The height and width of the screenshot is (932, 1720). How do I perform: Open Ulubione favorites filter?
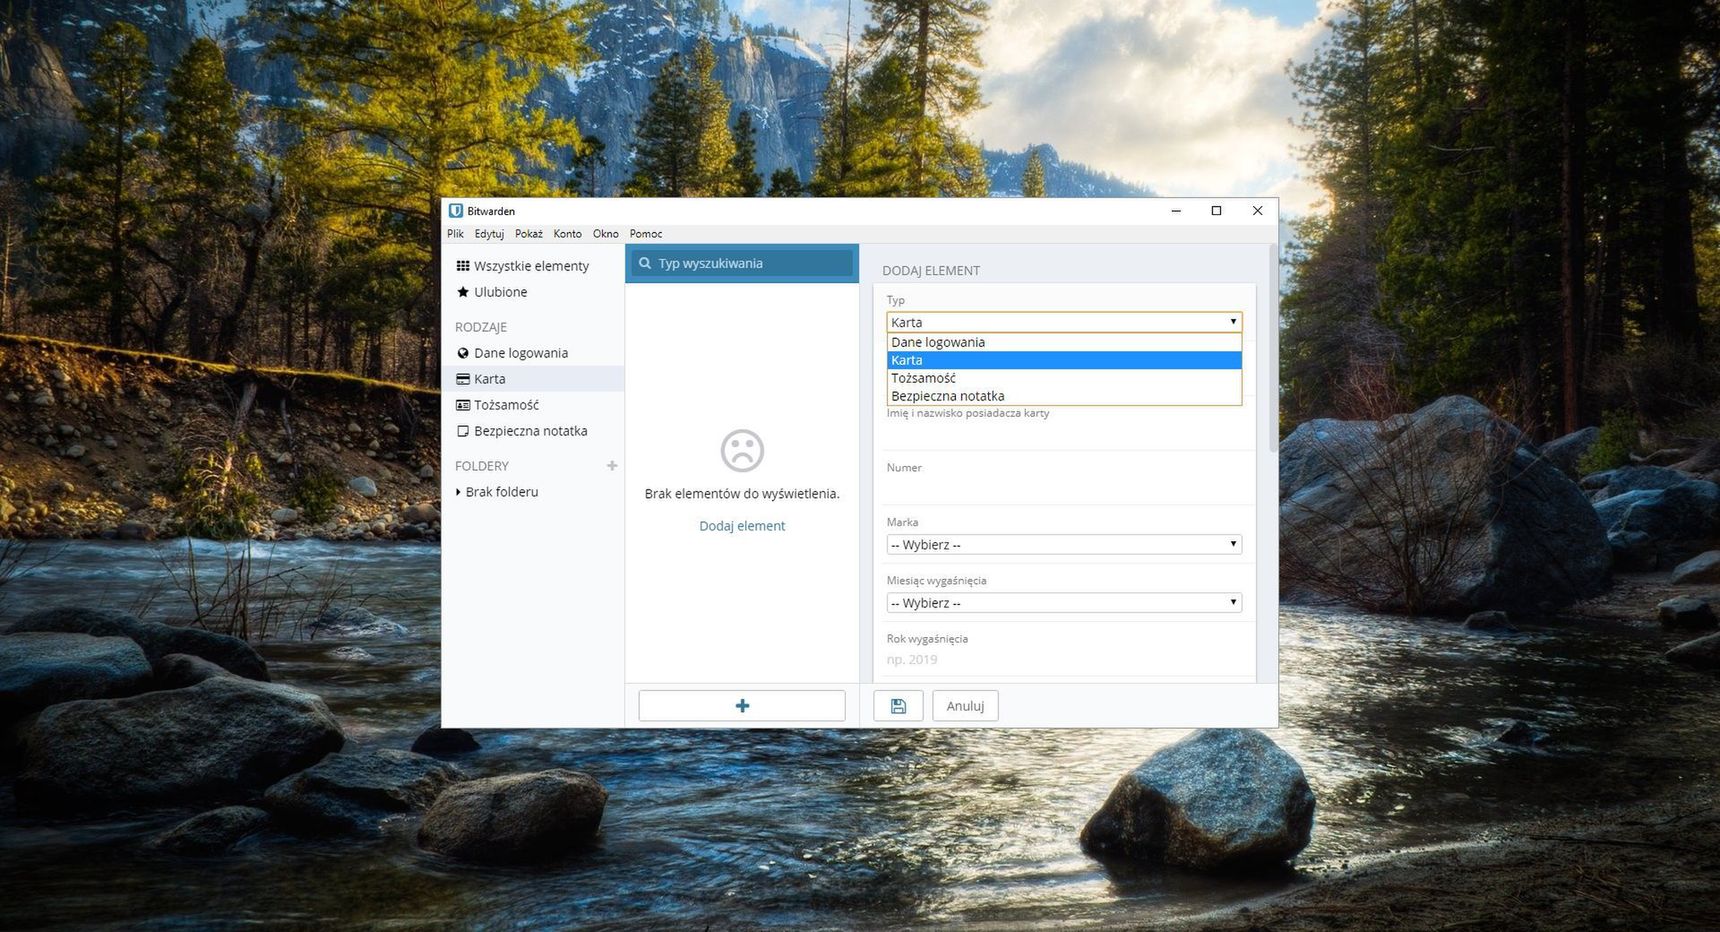[x=532, y=292]
